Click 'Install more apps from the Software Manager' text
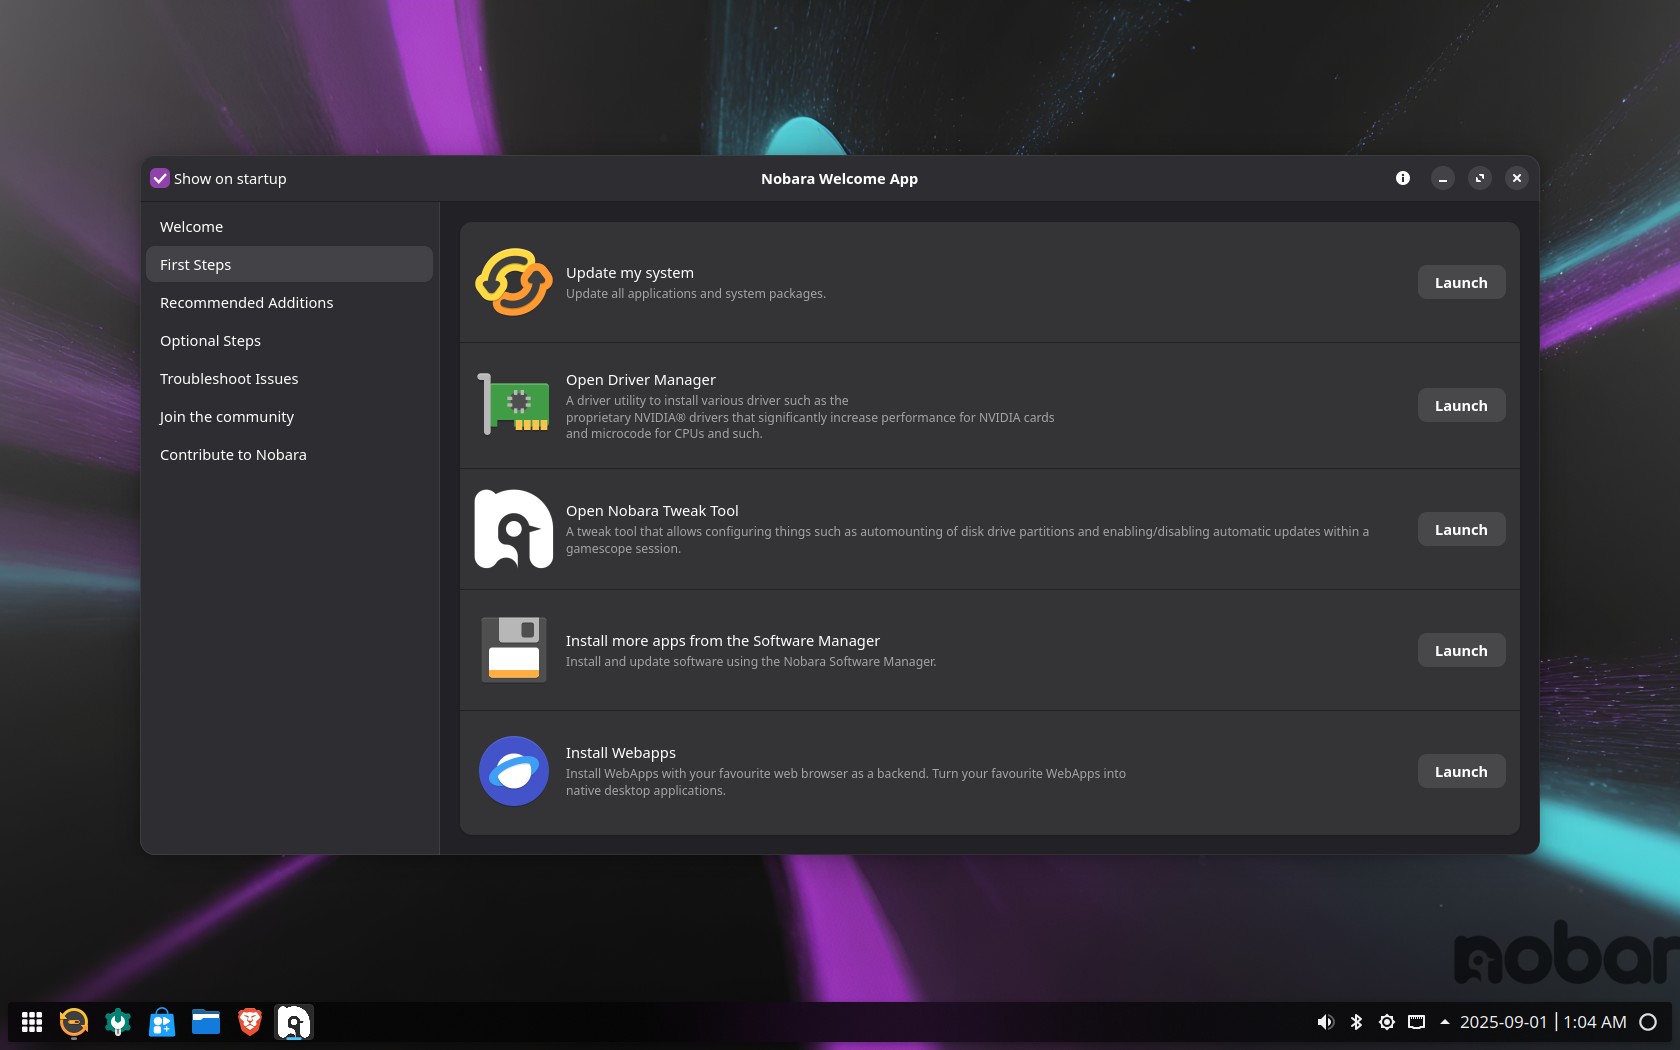The height and width of the screenshot is (1050, 1680). pos(723,641)
